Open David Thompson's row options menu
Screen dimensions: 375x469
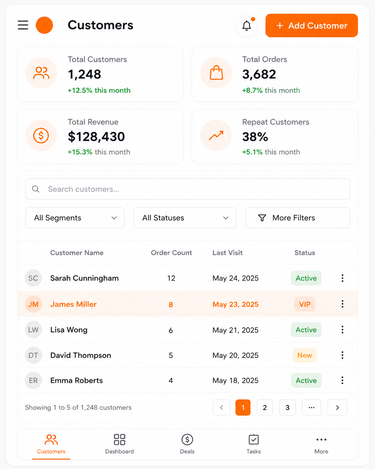342,355
